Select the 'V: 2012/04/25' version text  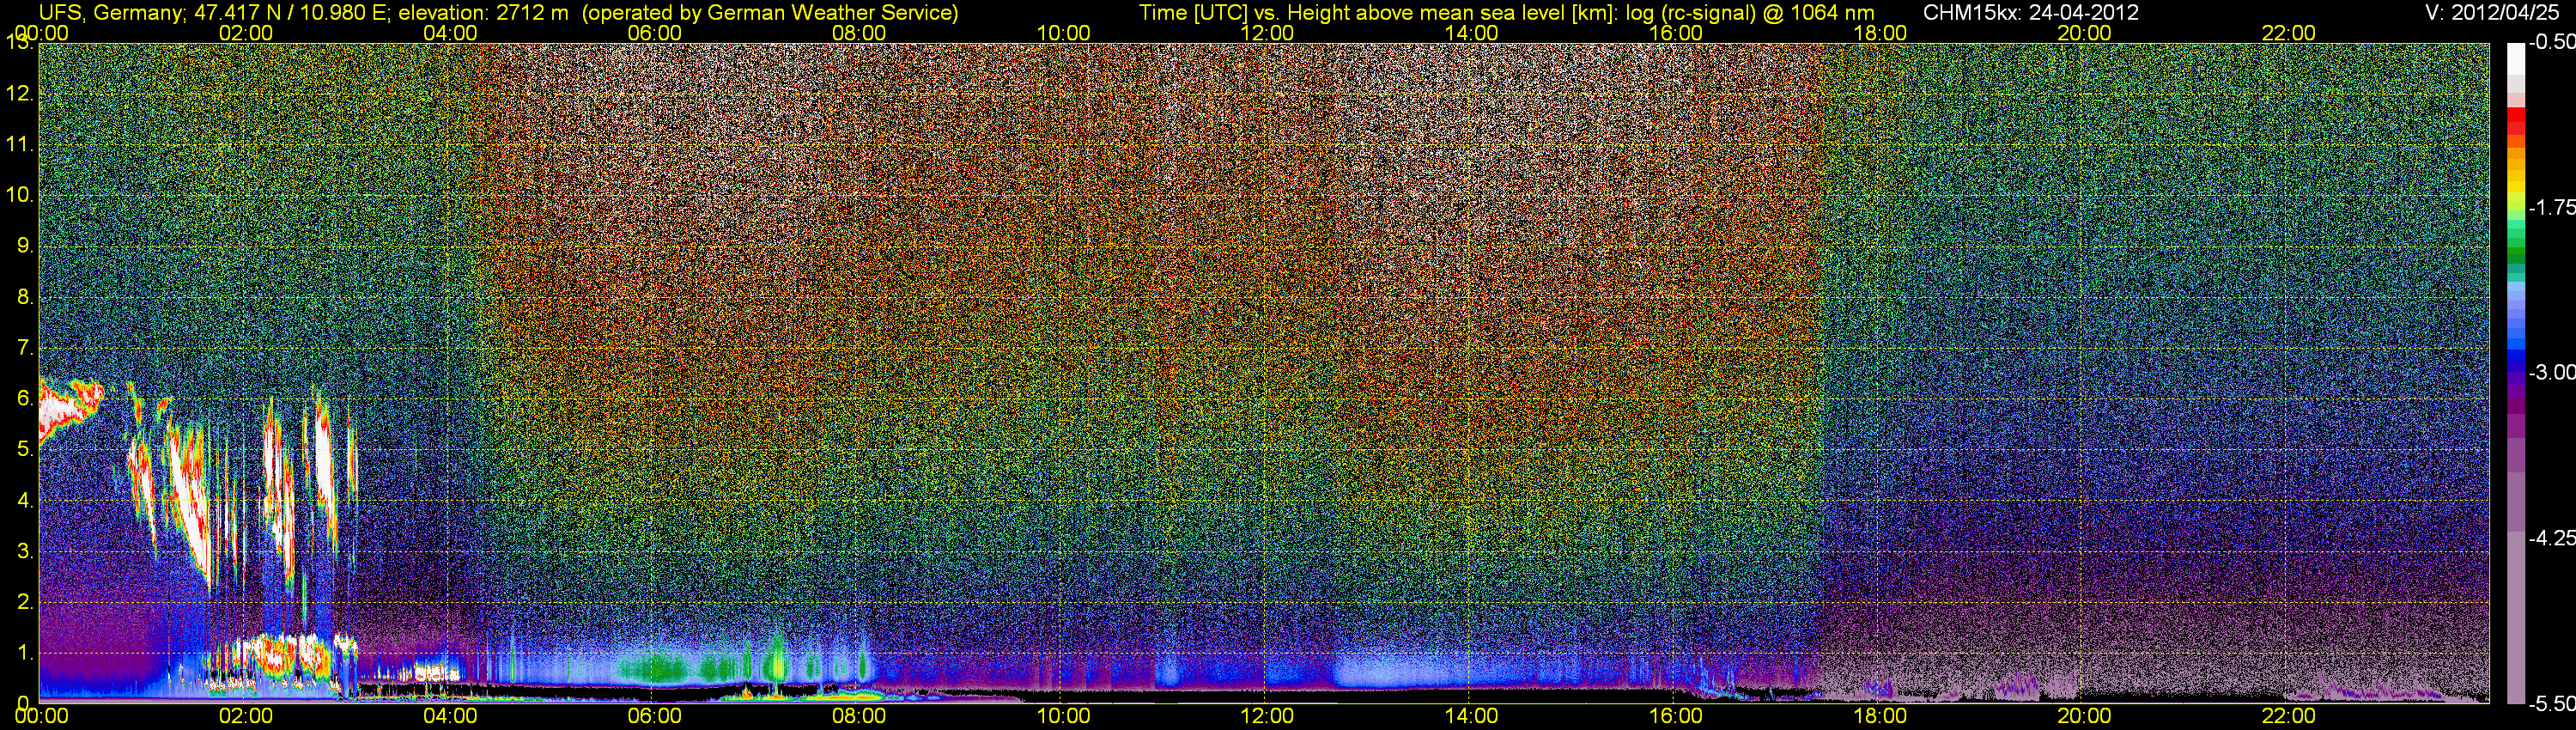point(2494,13)
